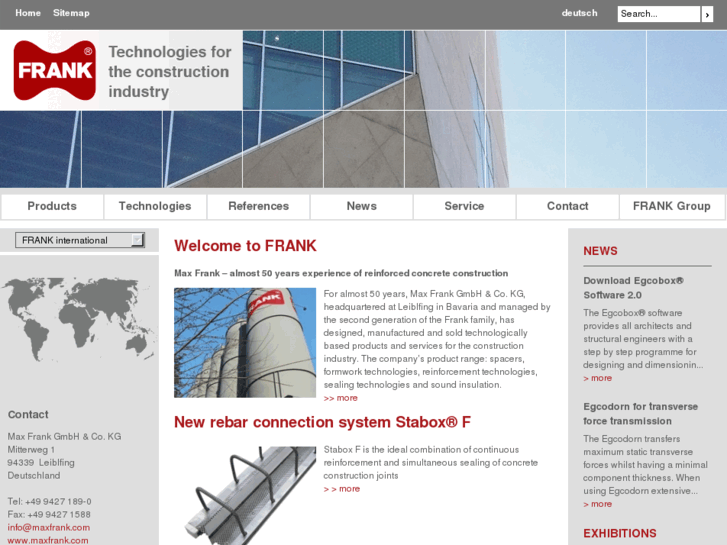Read more about Stabox F
This screenshot has width=727, height=545.
pos(342,489)
